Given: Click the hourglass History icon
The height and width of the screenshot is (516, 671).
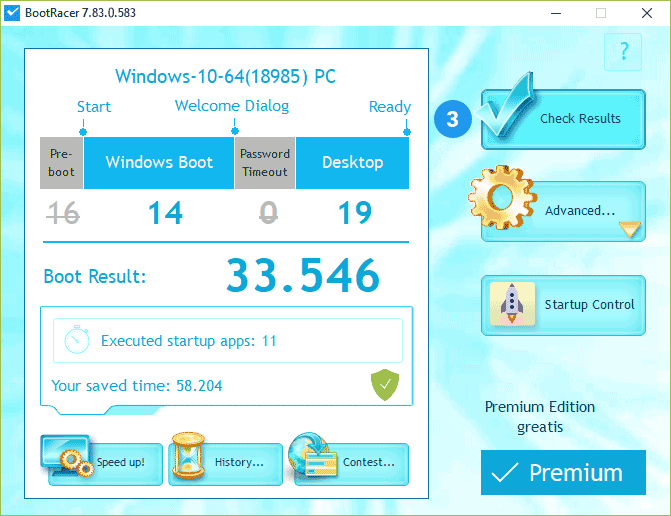Looking at the screenshot, I should tap(189, 459).
